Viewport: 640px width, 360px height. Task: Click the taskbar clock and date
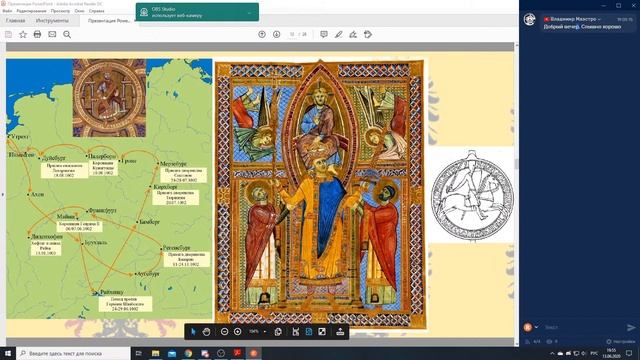611,353
